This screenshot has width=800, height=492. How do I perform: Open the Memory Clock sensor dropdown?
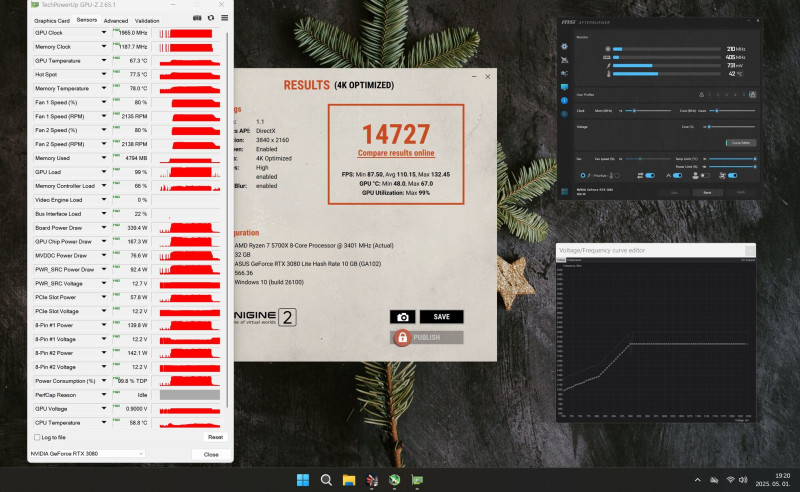104,46
